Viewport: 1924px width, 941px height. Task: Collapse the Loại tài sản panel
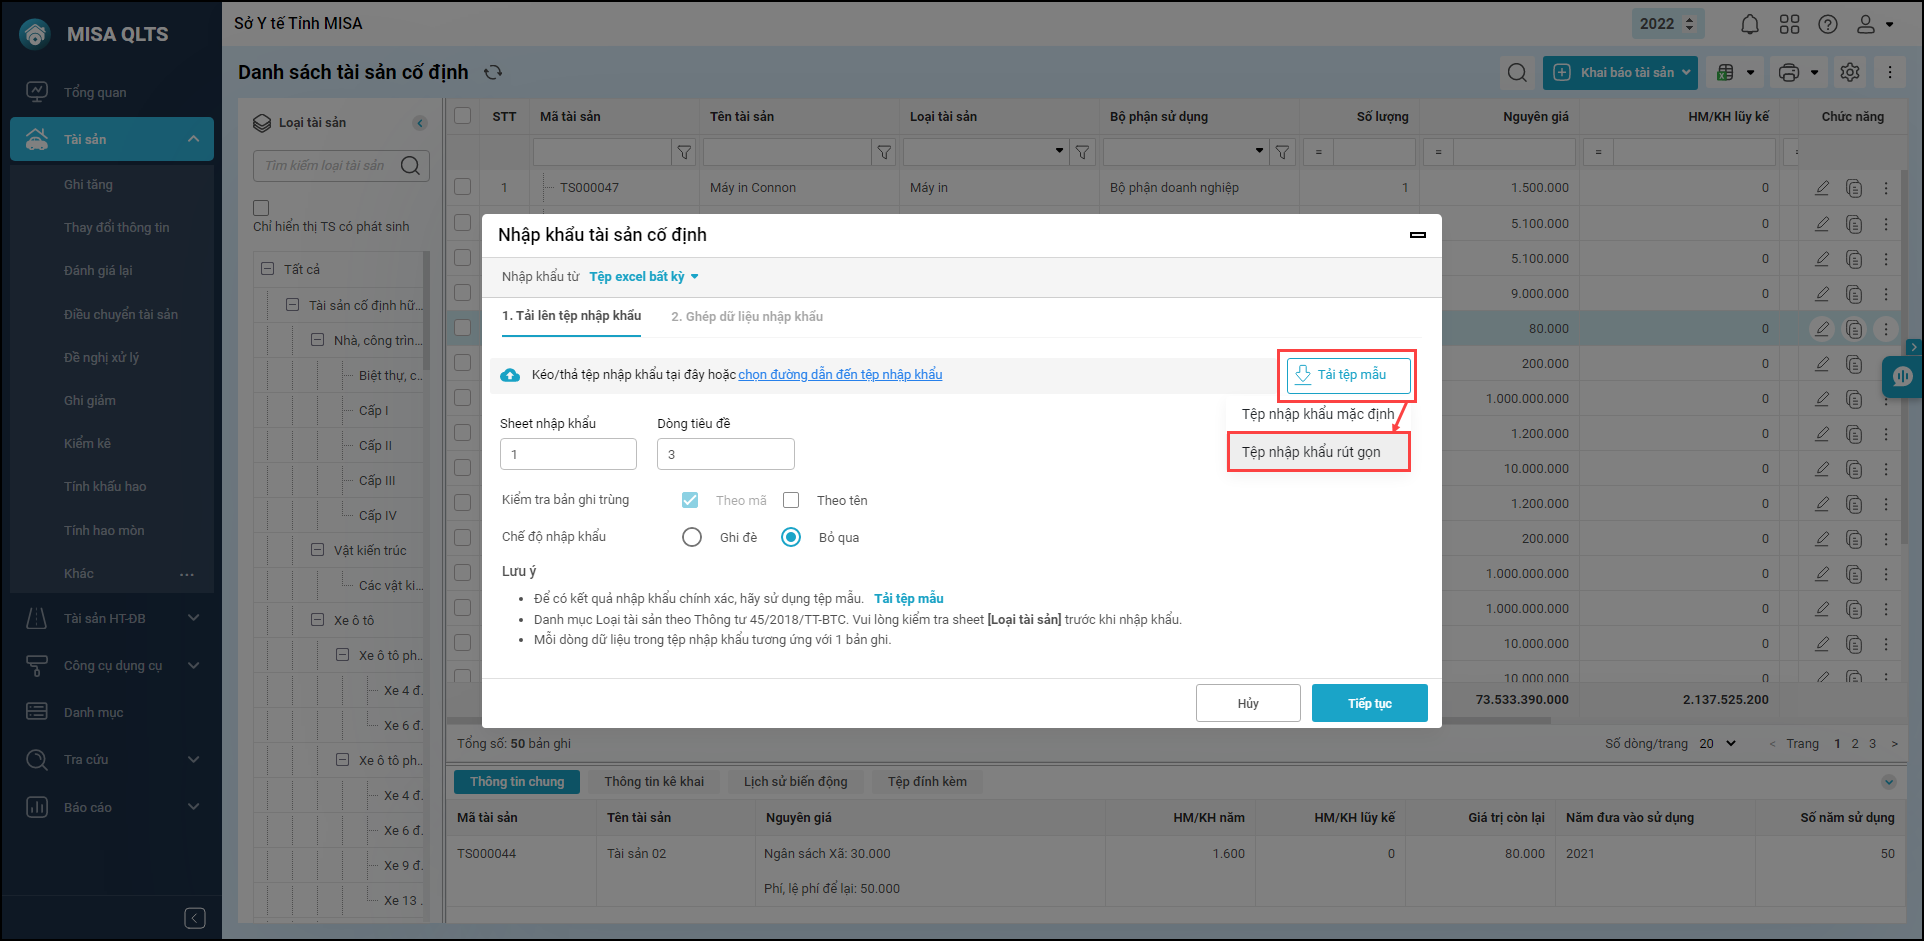click(420, 123)
